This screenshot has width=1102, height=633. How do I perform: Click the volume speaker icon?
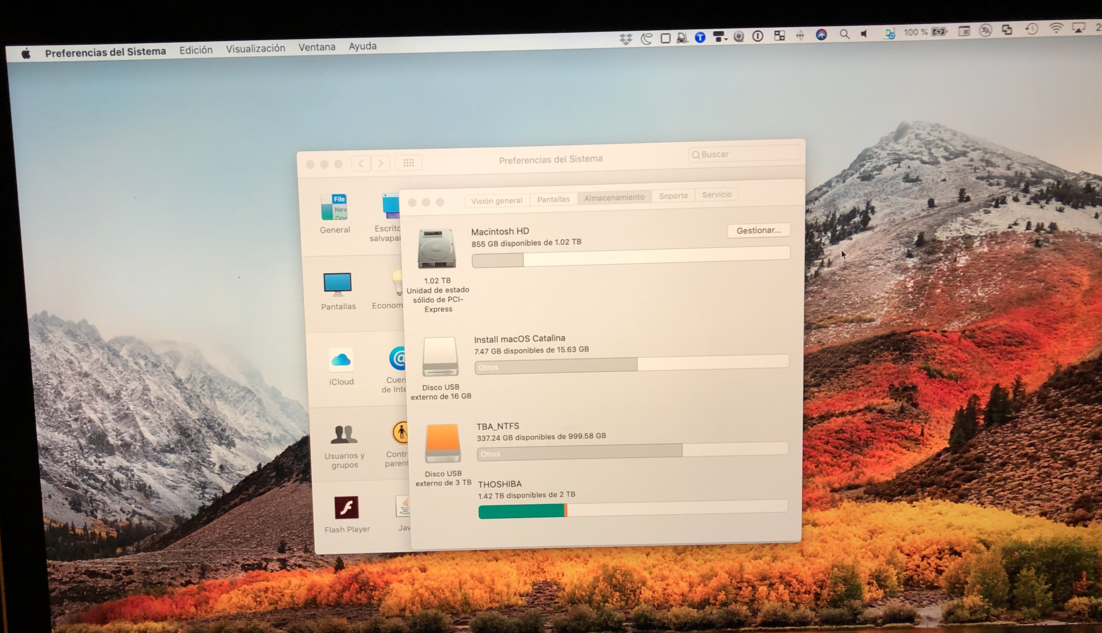(864, 34)
